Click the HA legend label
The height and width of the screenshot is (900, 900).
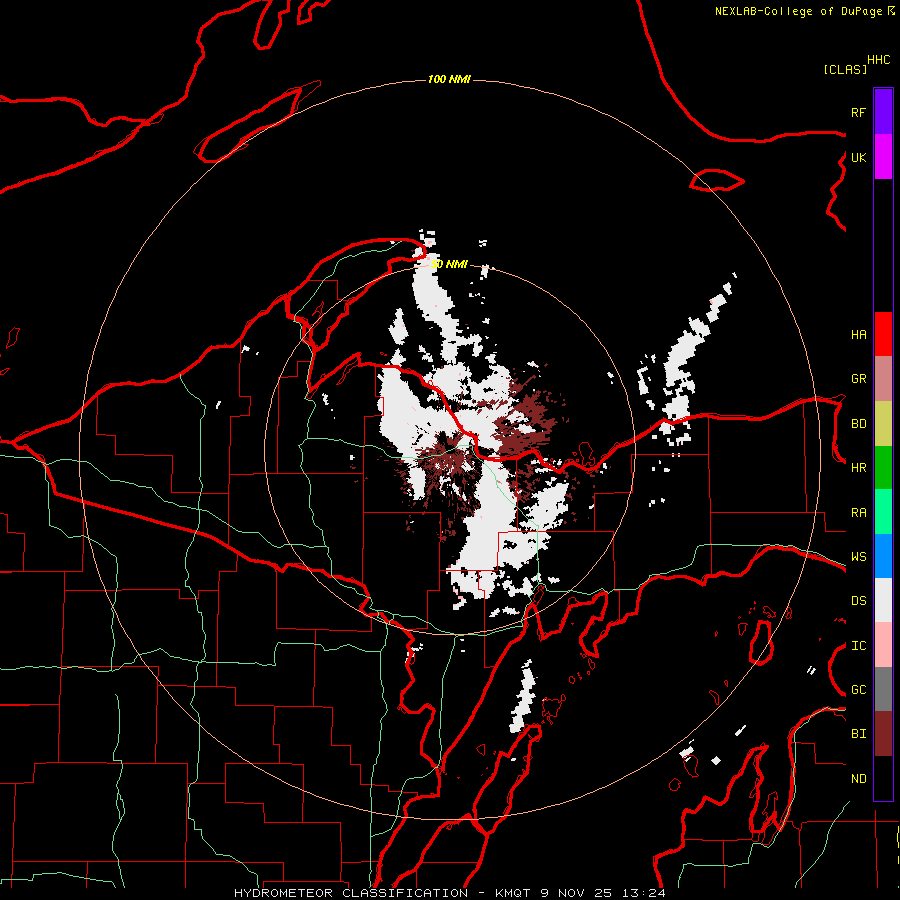click(x=858, y=335)
